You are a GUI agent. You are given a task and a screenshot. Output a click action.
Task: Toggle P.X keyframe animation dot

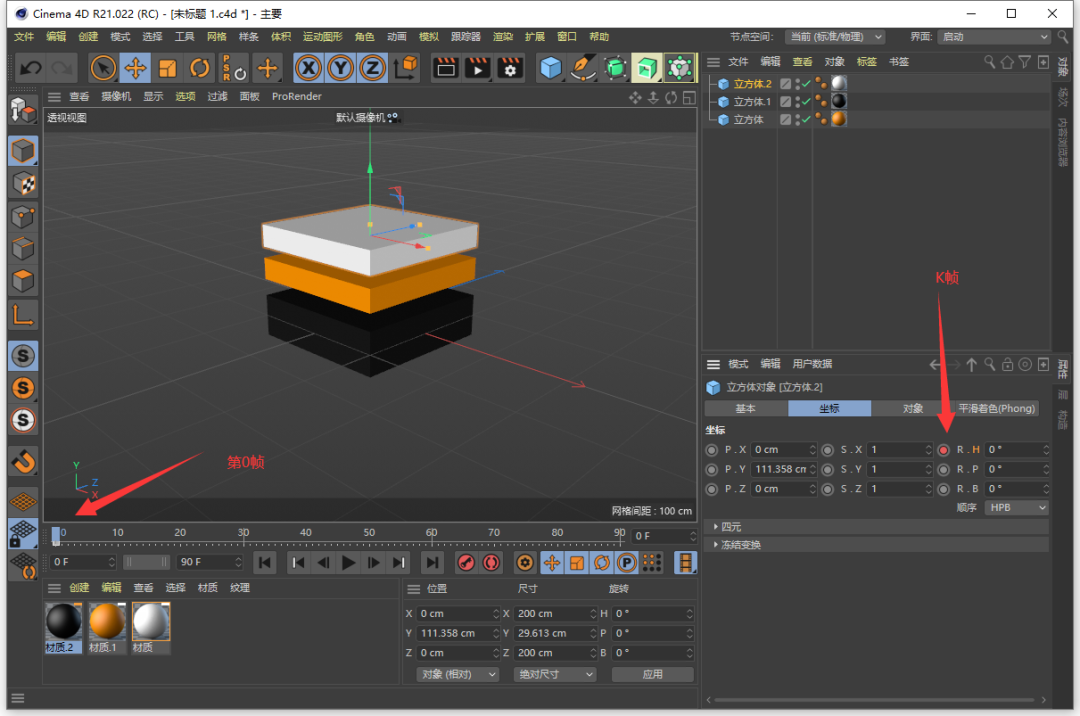tap(712, 450)
